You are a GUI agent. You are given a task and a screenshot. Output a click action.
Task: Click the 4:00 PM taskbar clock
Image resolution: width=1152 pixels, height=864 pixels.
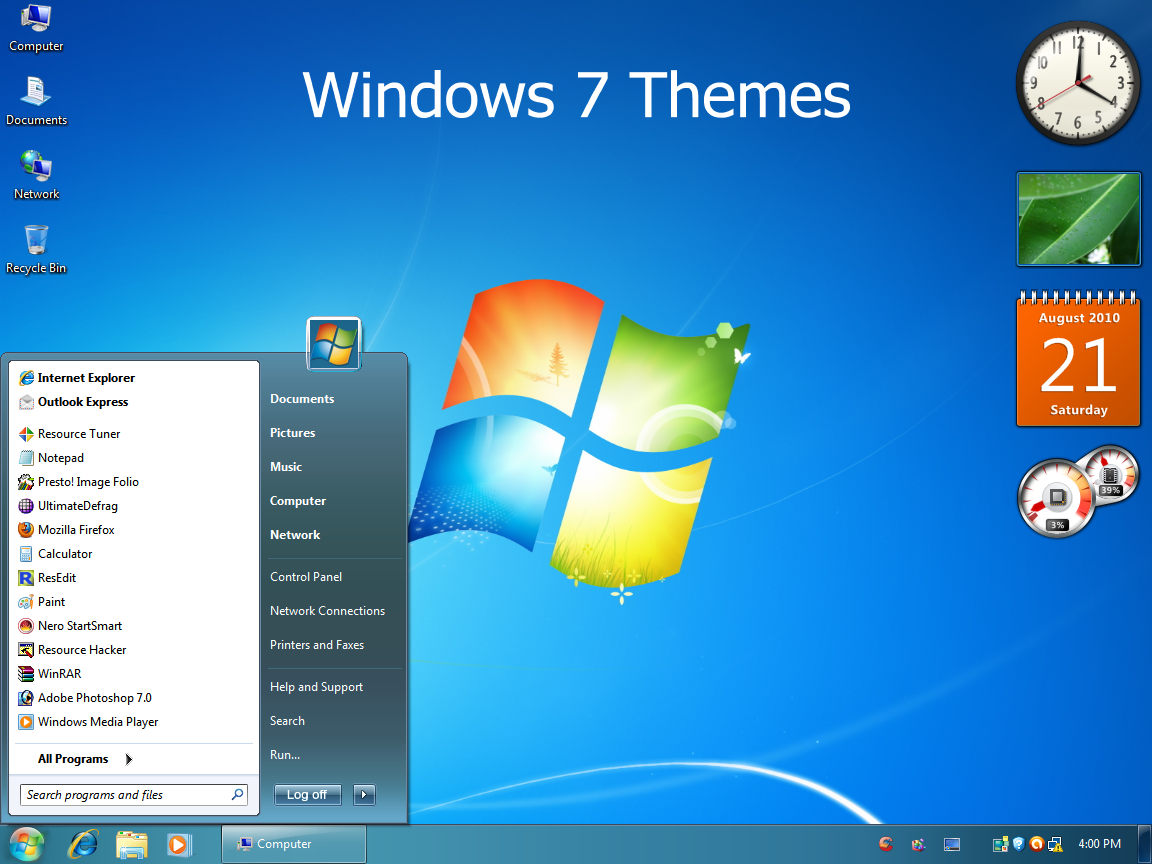(1099, 844)
